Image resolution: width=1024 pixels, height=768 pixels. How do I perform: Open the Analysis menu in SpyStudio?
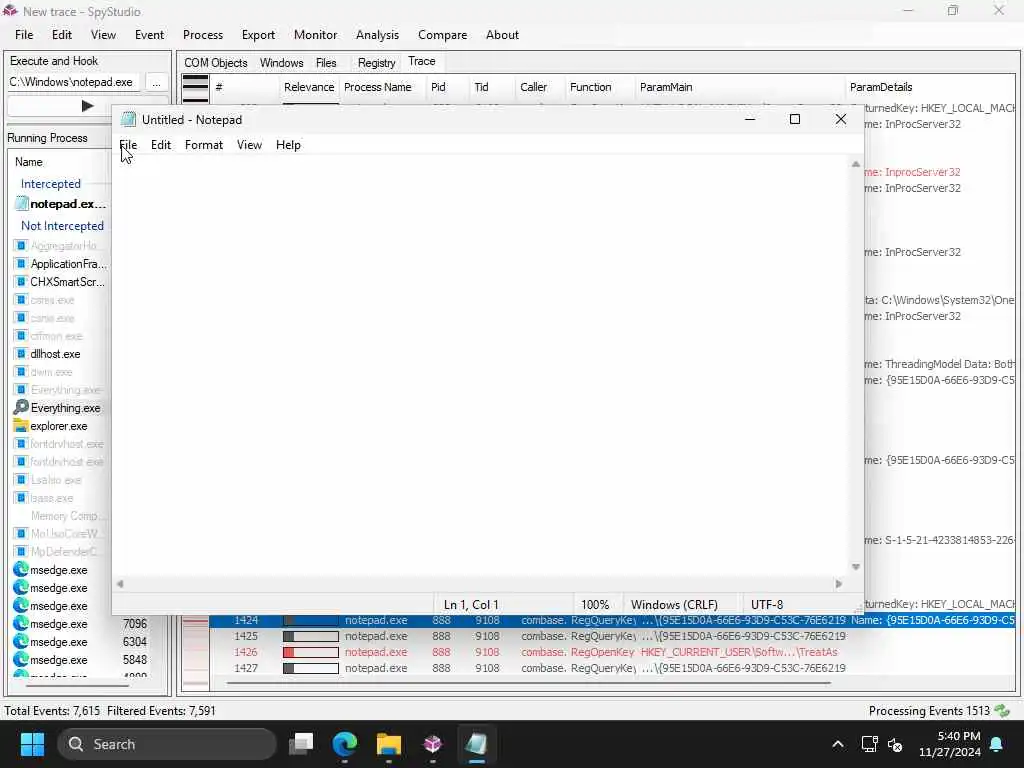377,35
